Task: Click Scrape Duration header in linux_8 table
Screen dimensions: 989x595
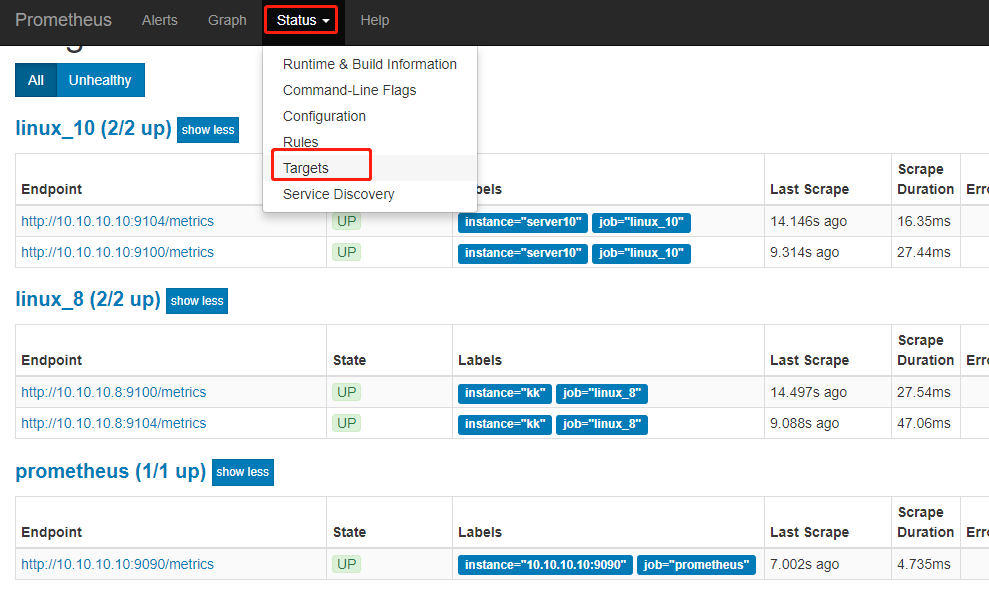Action: point(925,350)
